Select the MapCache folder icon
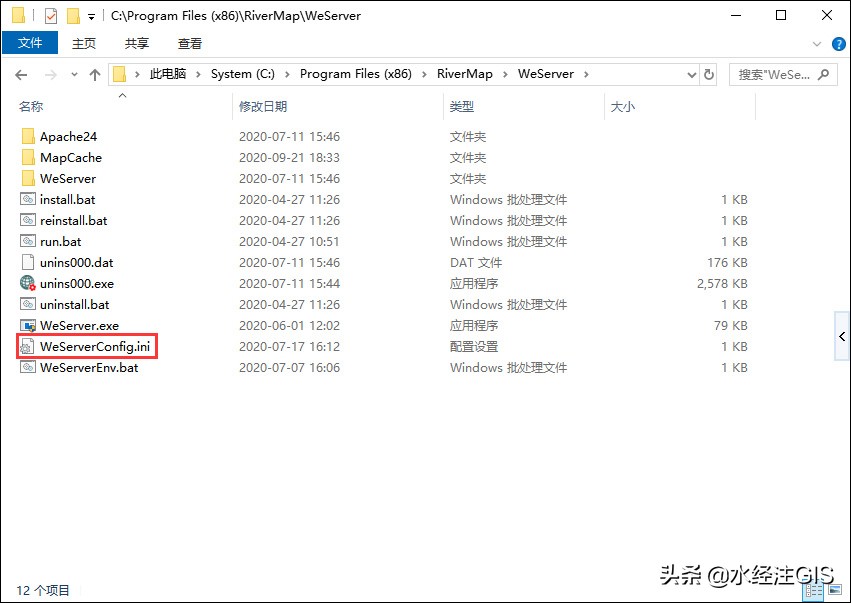Image resolution: width=851 pixels, height=603 pixels. (x=28, y=157)
